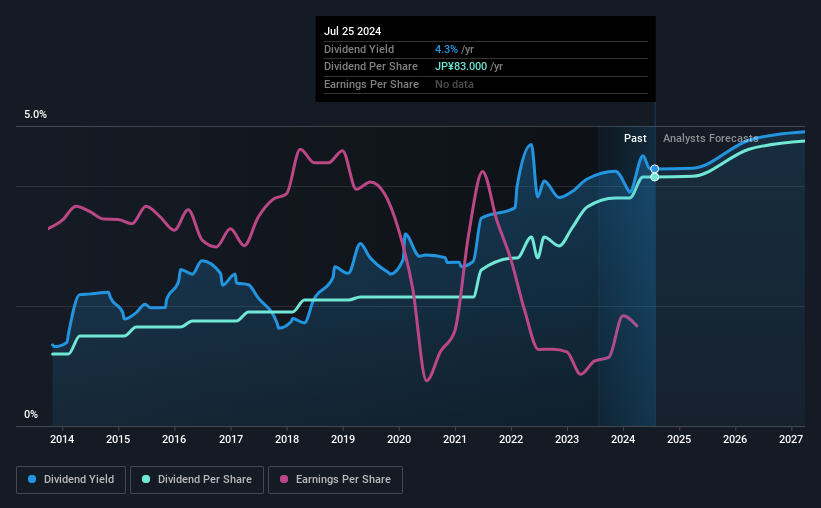The image size is (821, 508).
Task: Click the teal dot in Dividend Per Share legend
Action: pyautogui.click(x=146, y=479)
